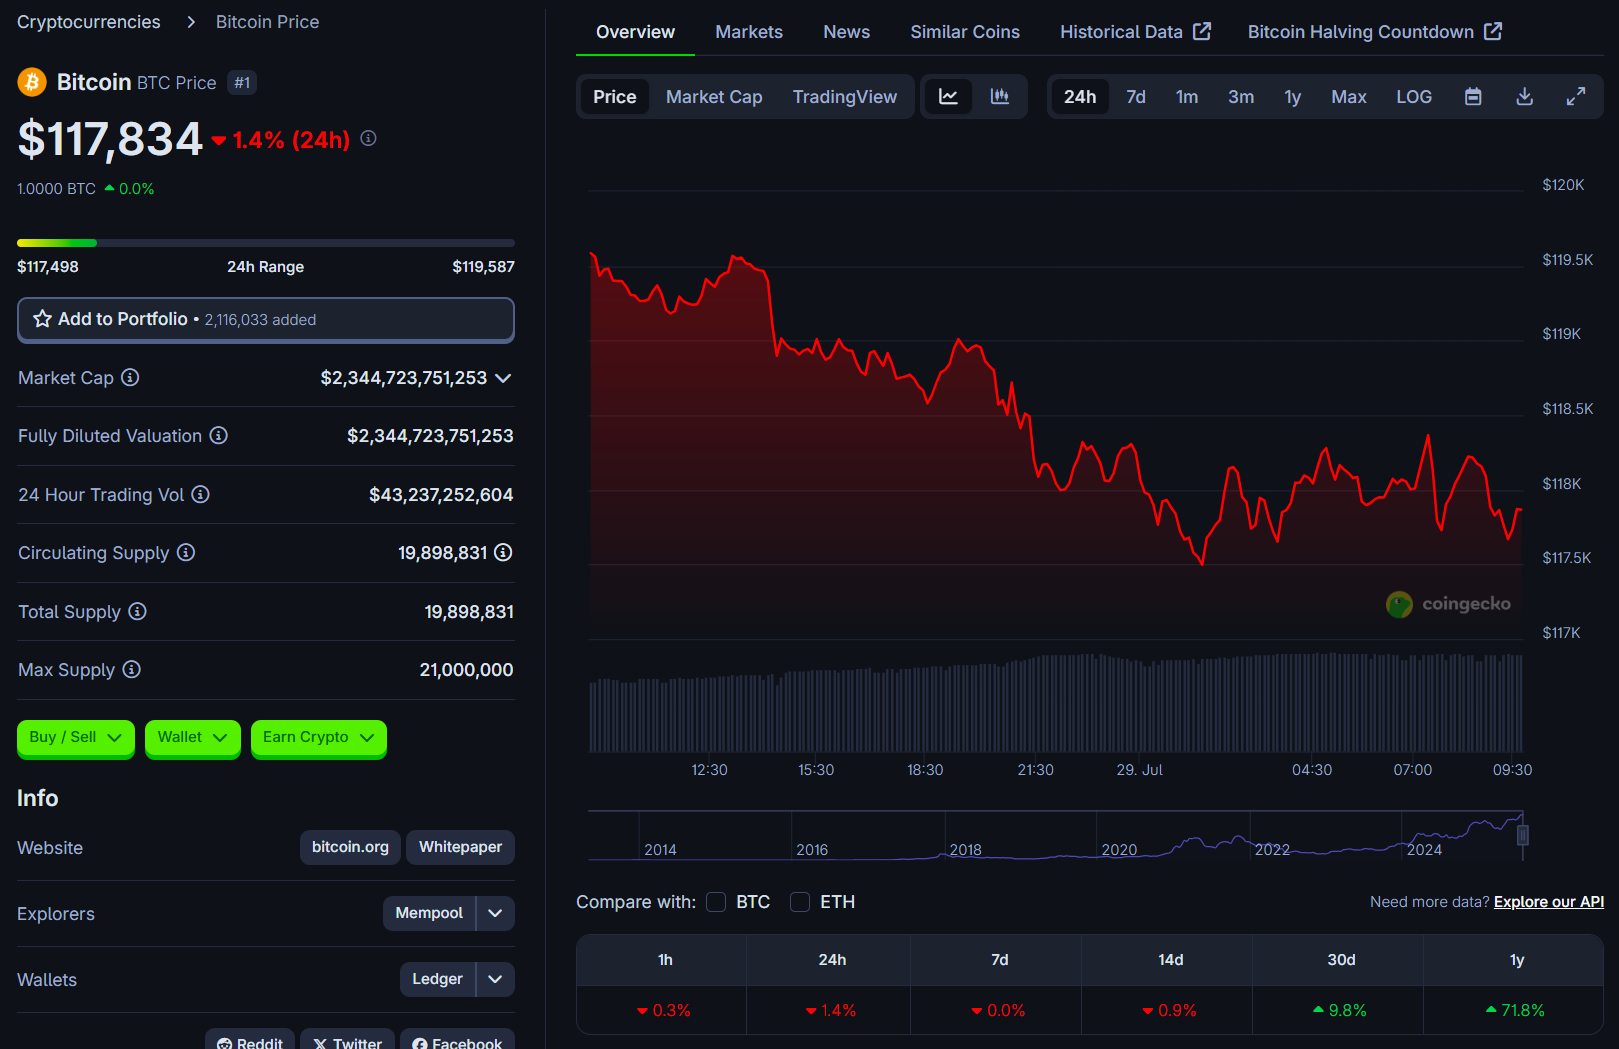Image resolution: width=1619 pixels, height=1049 pixels.
Task: Check the BTC compare checkbox
Action: [x=716, y=902]
